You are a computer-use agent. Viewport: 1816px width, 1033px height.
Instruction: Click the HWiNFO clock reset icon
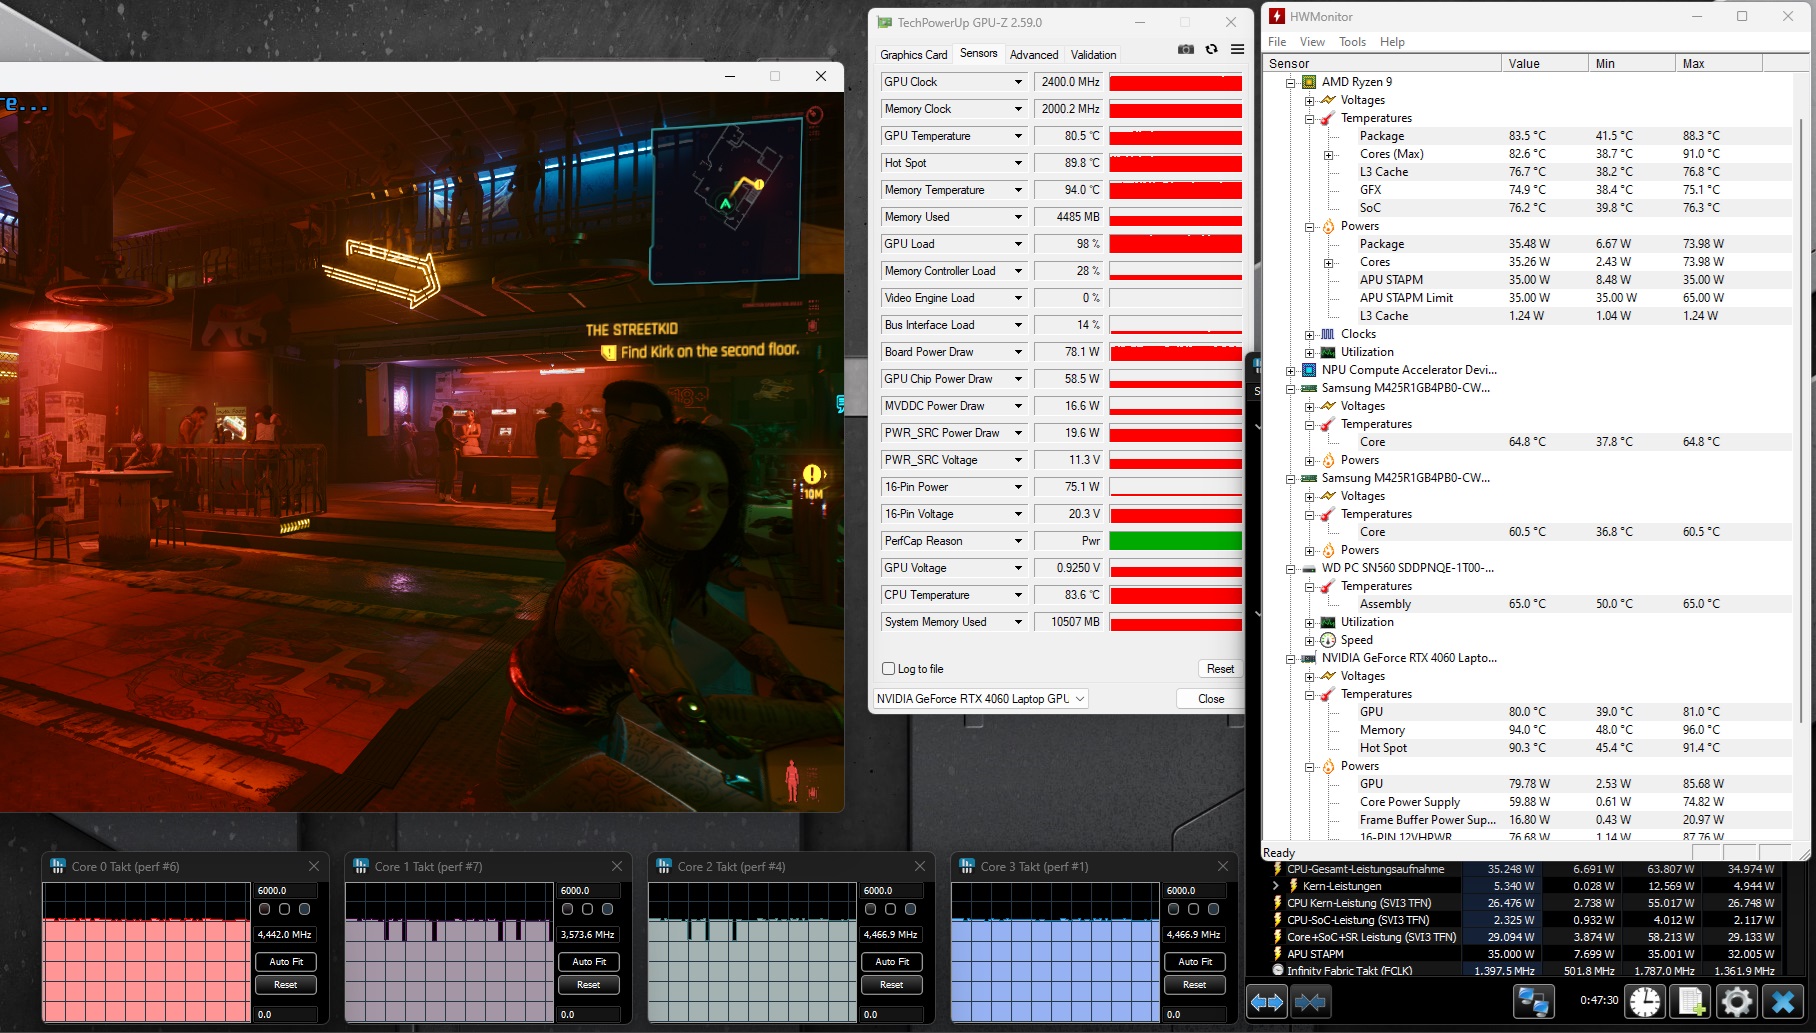point(1645,1001)
